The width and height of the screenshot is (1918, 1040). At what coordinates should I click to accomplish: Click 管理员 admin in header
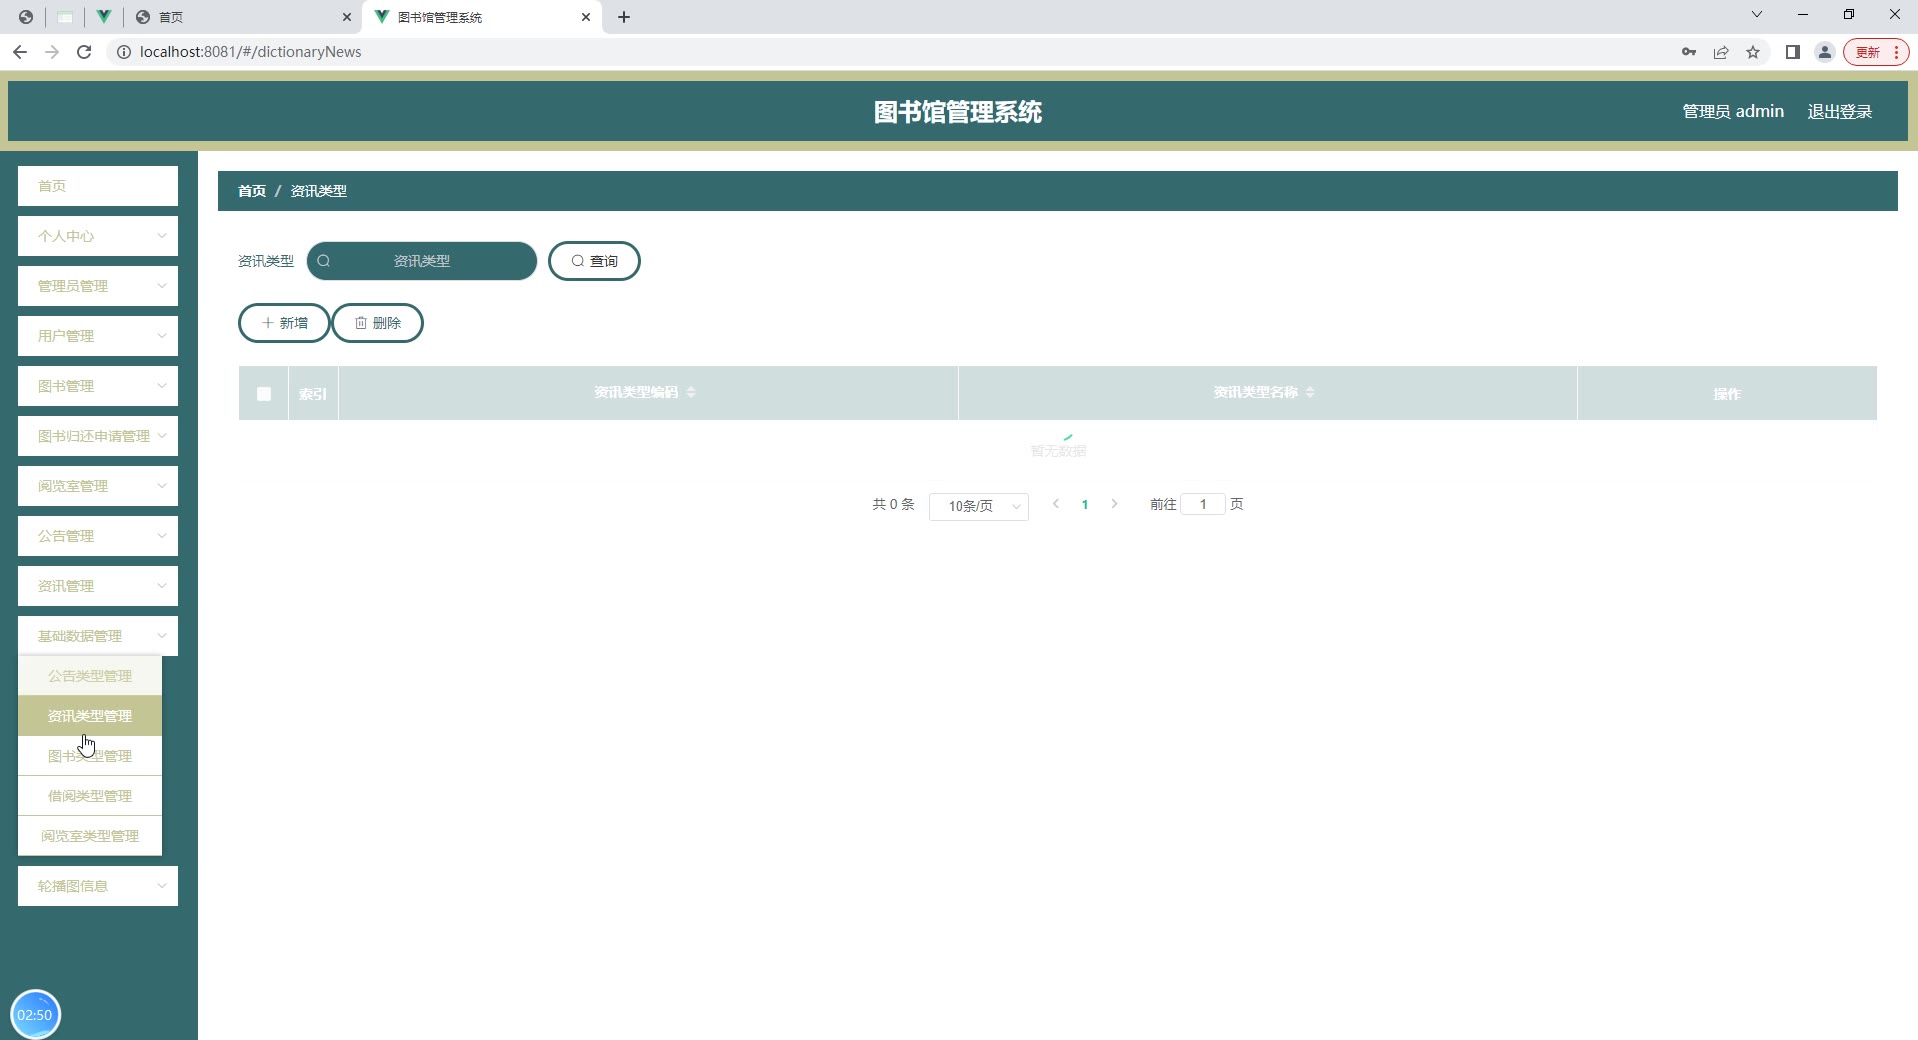coord(1733,112)
